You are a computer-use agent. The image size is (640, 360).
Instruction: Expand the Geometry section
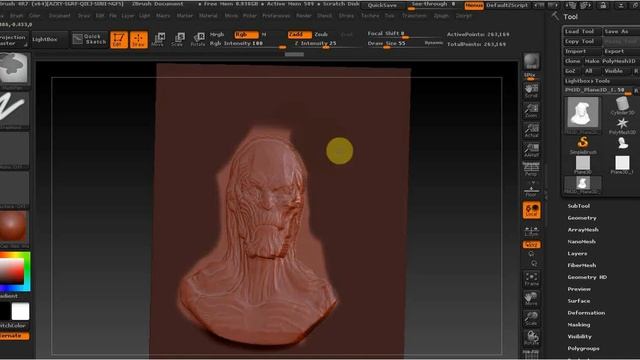(x=582, y=218)
